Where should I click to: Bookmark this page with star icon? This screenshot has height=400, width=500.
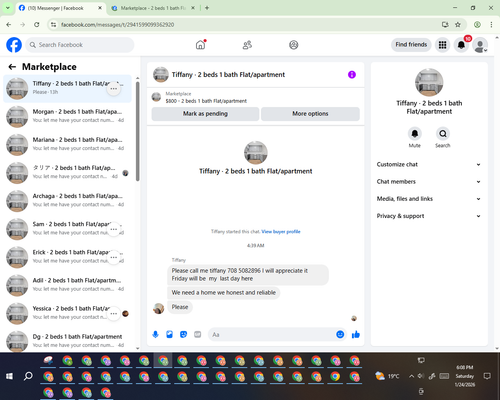(458, 25)
